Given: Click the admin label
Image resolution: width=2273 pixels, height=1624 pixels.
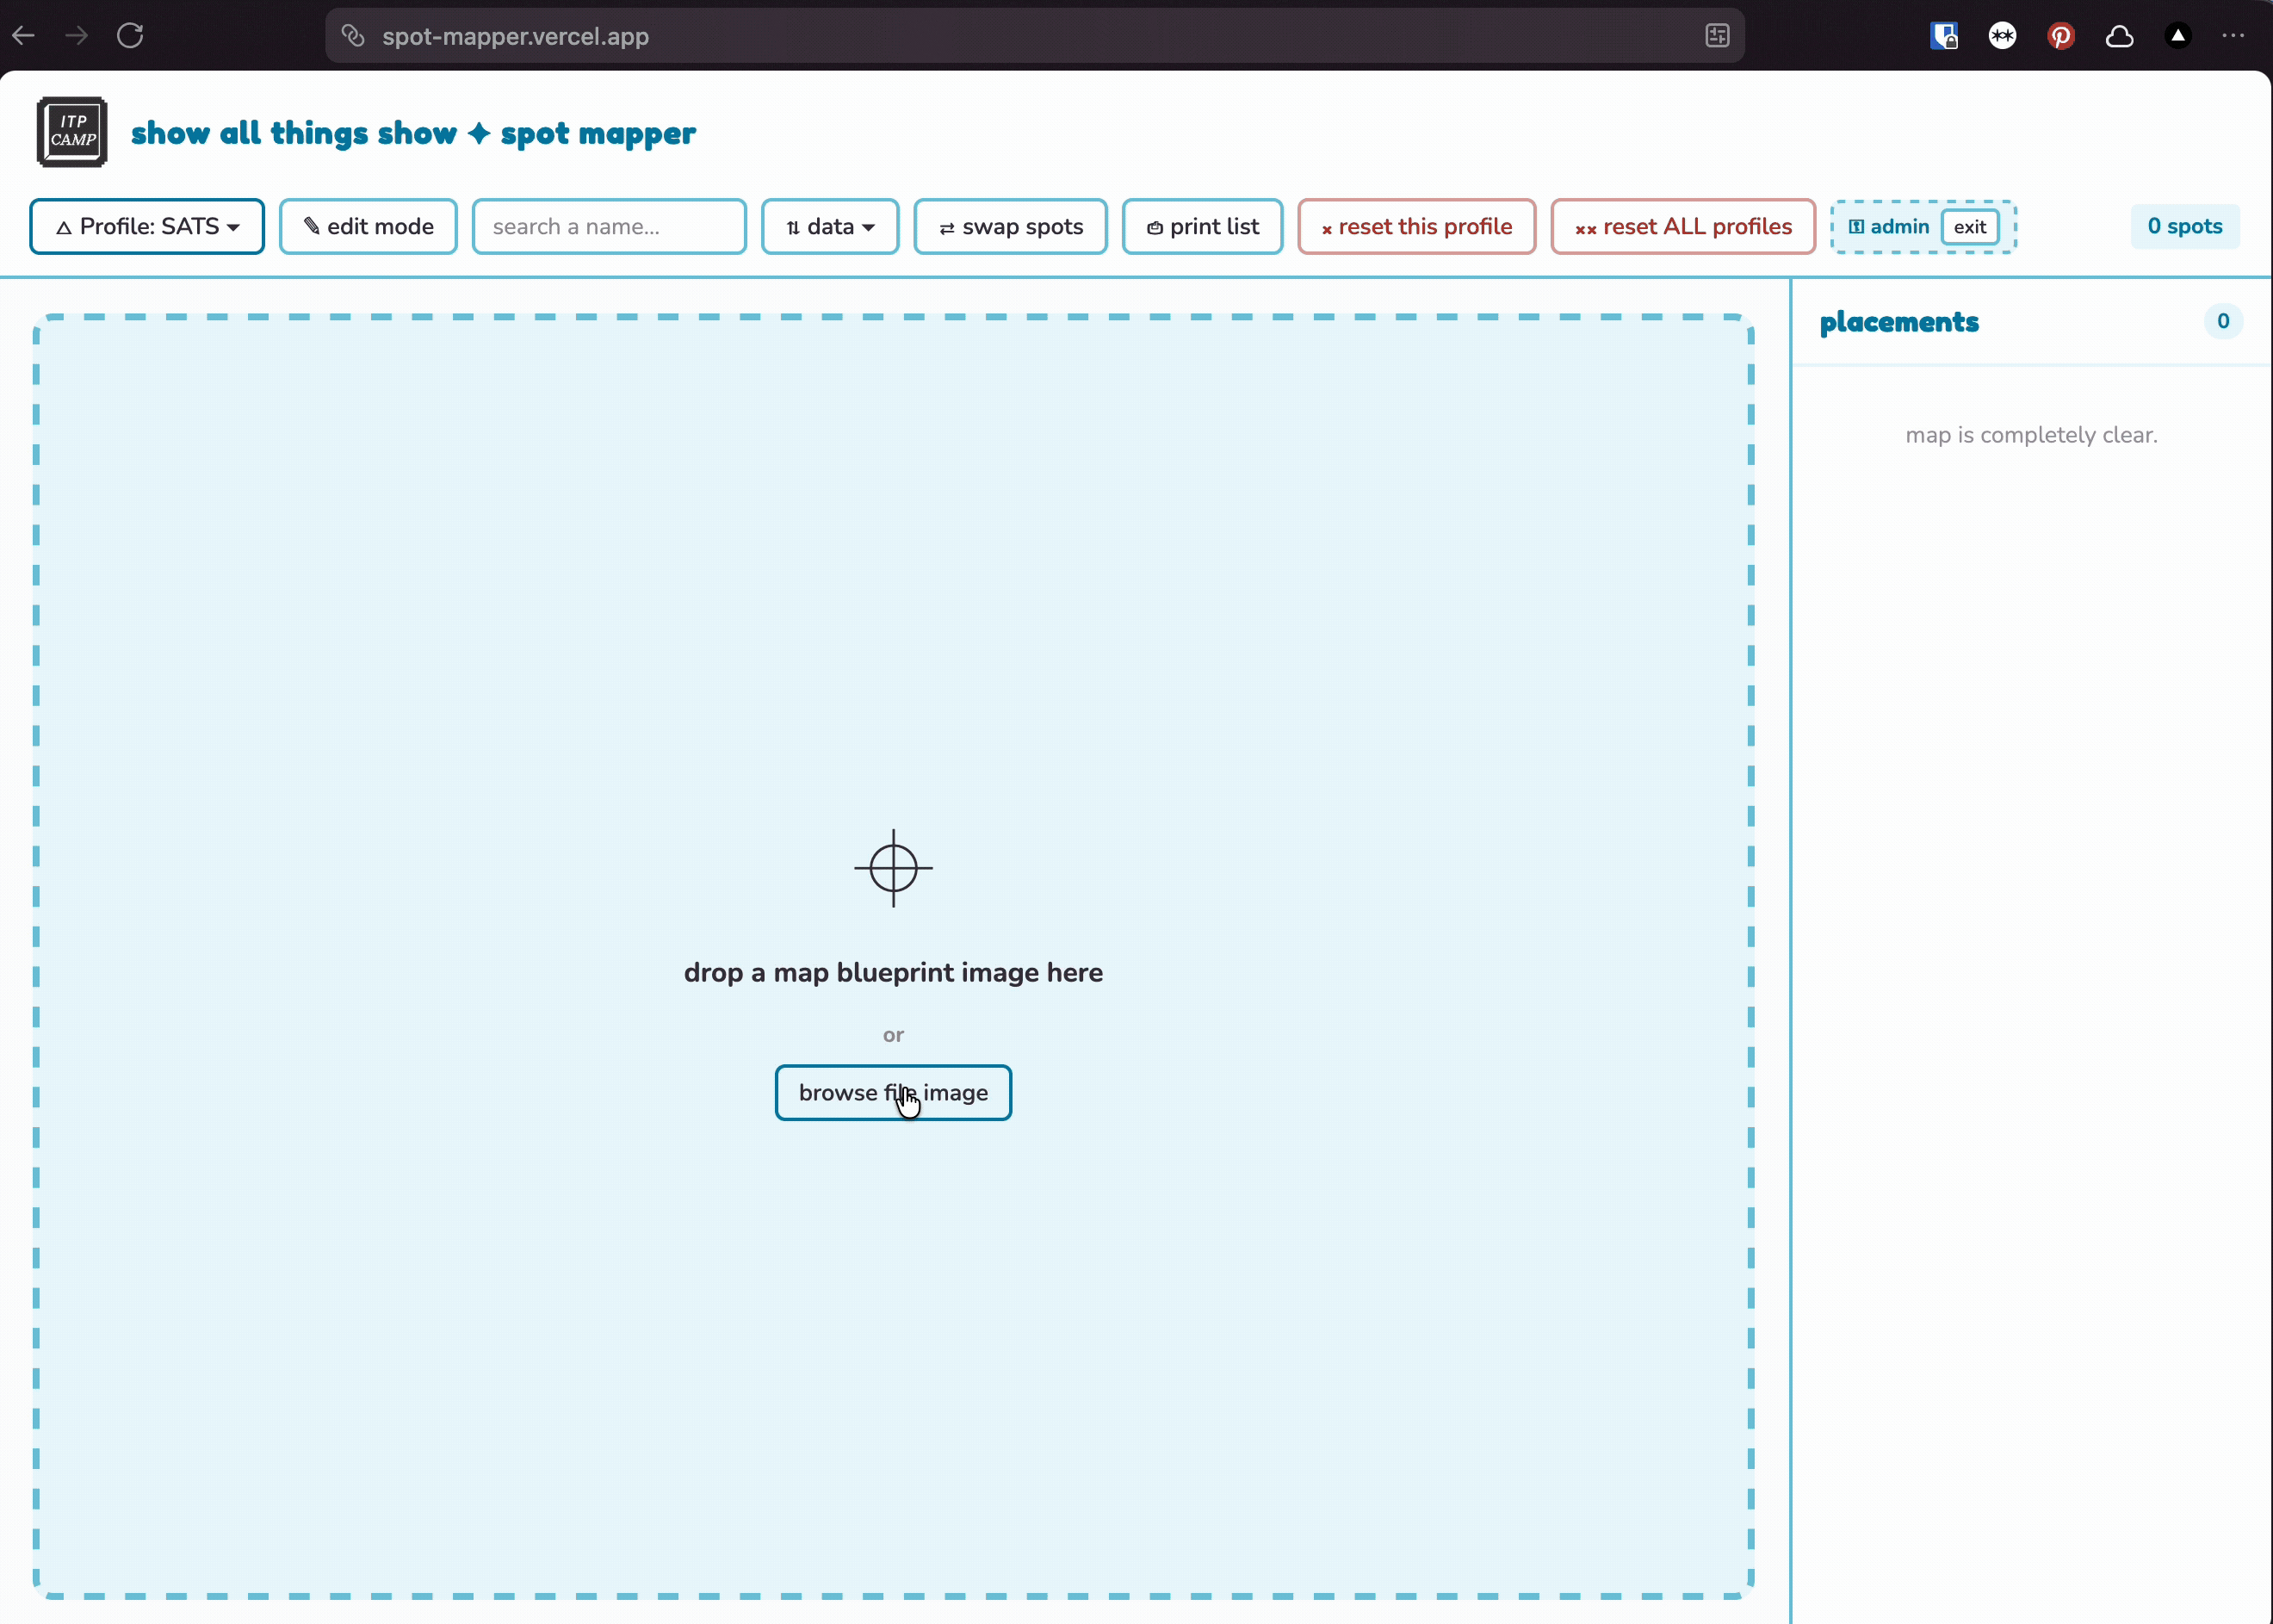Looking at the screenshot, I should pos(1888,227).
